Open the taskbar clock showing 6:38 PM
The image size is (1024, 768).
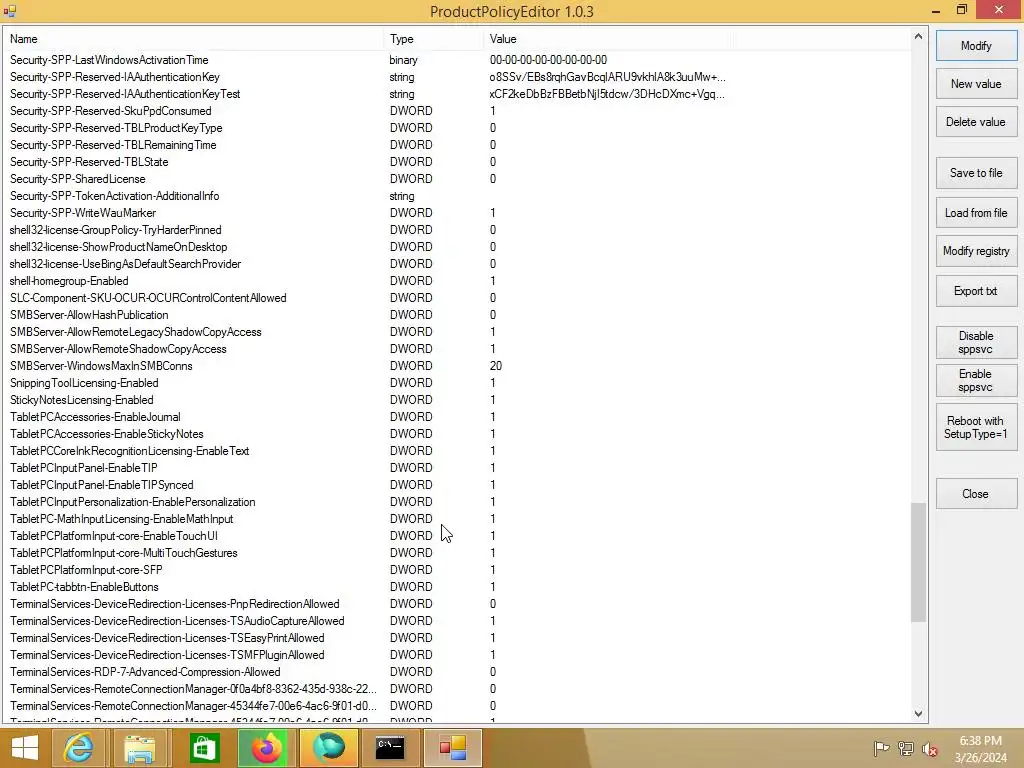(x=980, y=748)
